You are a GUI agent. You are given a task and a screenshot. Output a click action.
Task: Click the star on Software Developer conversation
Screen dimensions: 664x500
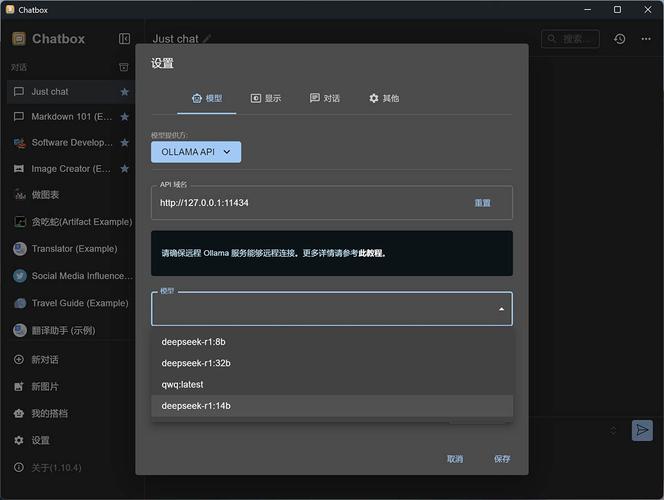pos(124,143)
